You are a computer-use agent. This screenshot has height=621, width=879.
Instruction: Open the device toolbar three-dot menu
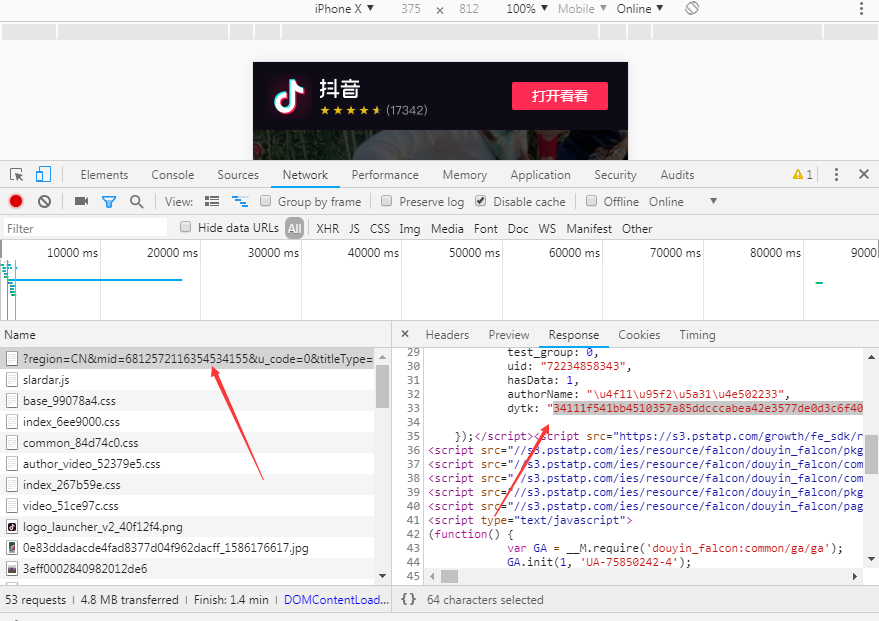pyautogui.click(x=861, y=8)
